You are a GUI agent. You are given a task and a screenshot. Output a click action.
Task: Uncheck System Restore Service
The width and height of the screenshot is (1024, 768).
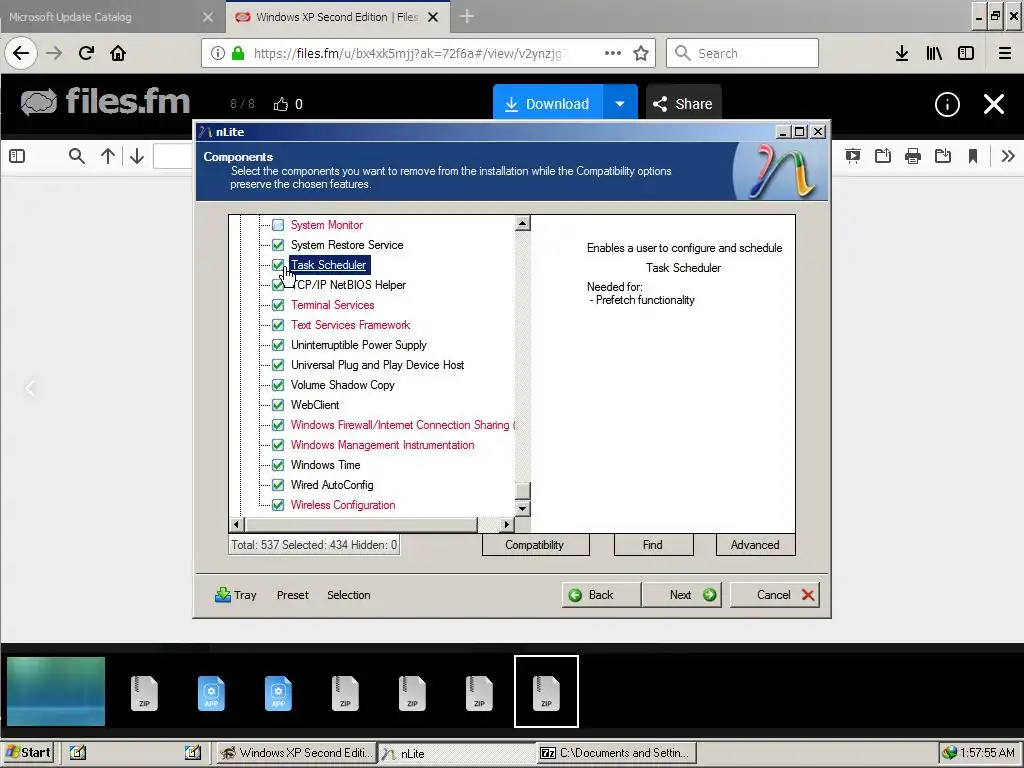click(x=278, y=245)
